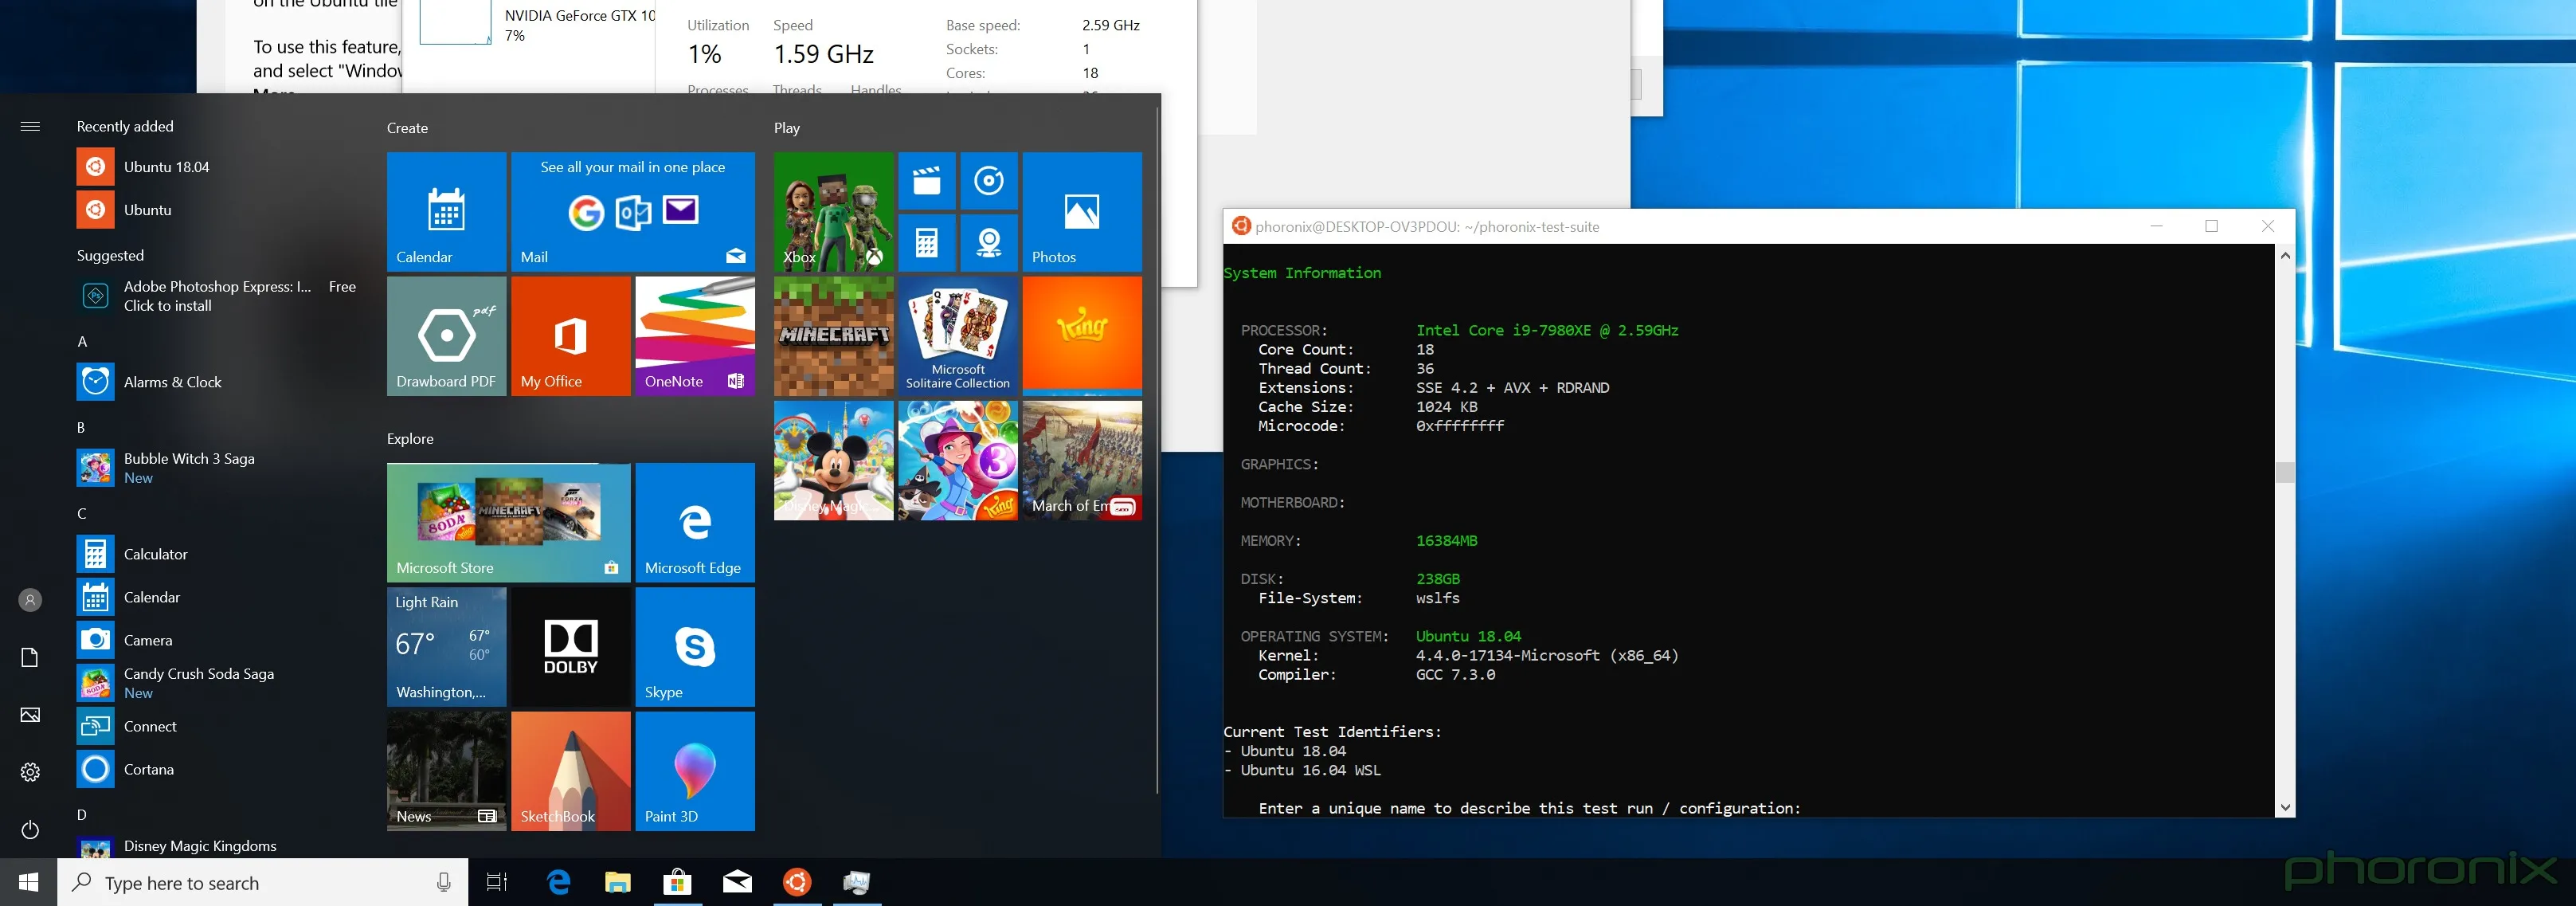
Task: Click the Cortana microphone icon
Action: 444,882
